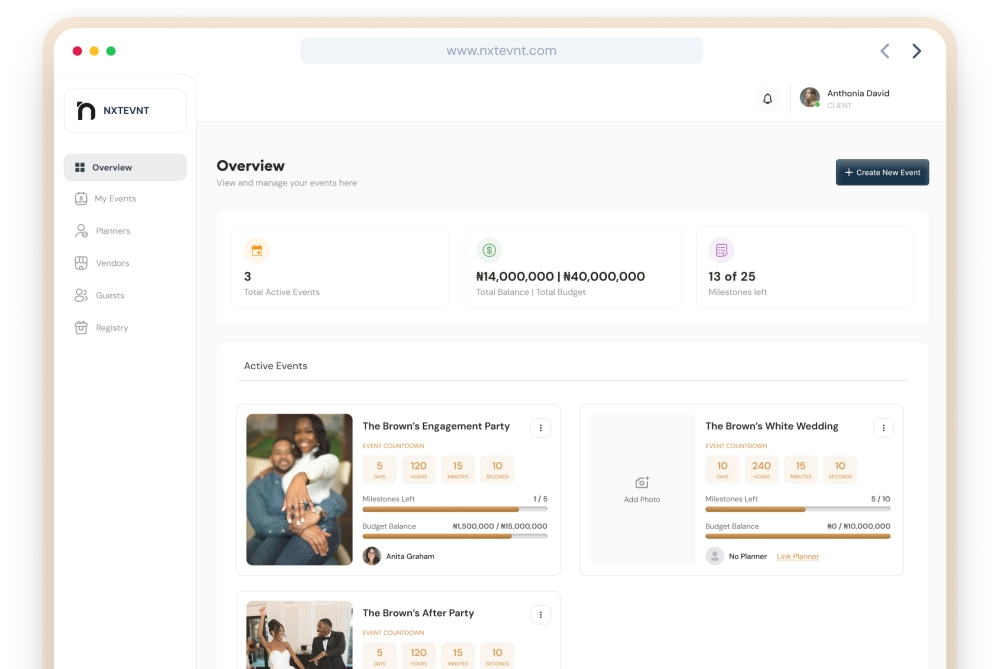1000x669 pixels.
Task: Click the browser forward arrow
Action: click(916, 51)
